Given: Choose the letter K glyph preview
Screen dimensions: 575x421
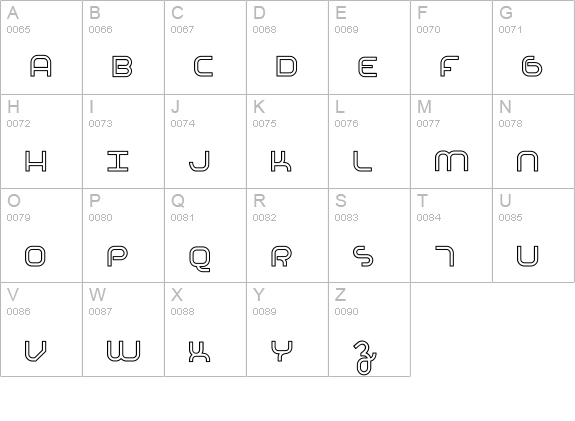Looking at the screenshot, I should (x=281, y=161).
